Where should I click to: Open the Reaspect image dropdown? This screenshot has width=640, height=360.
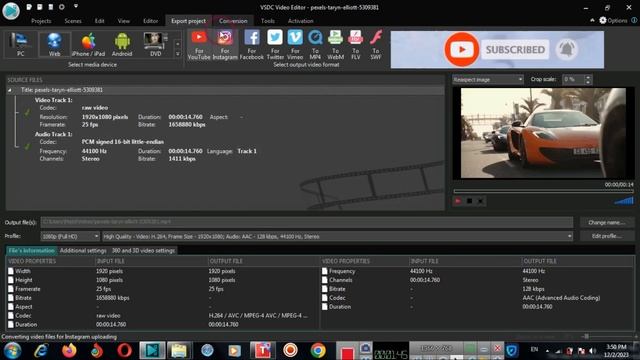coord(487,80)
